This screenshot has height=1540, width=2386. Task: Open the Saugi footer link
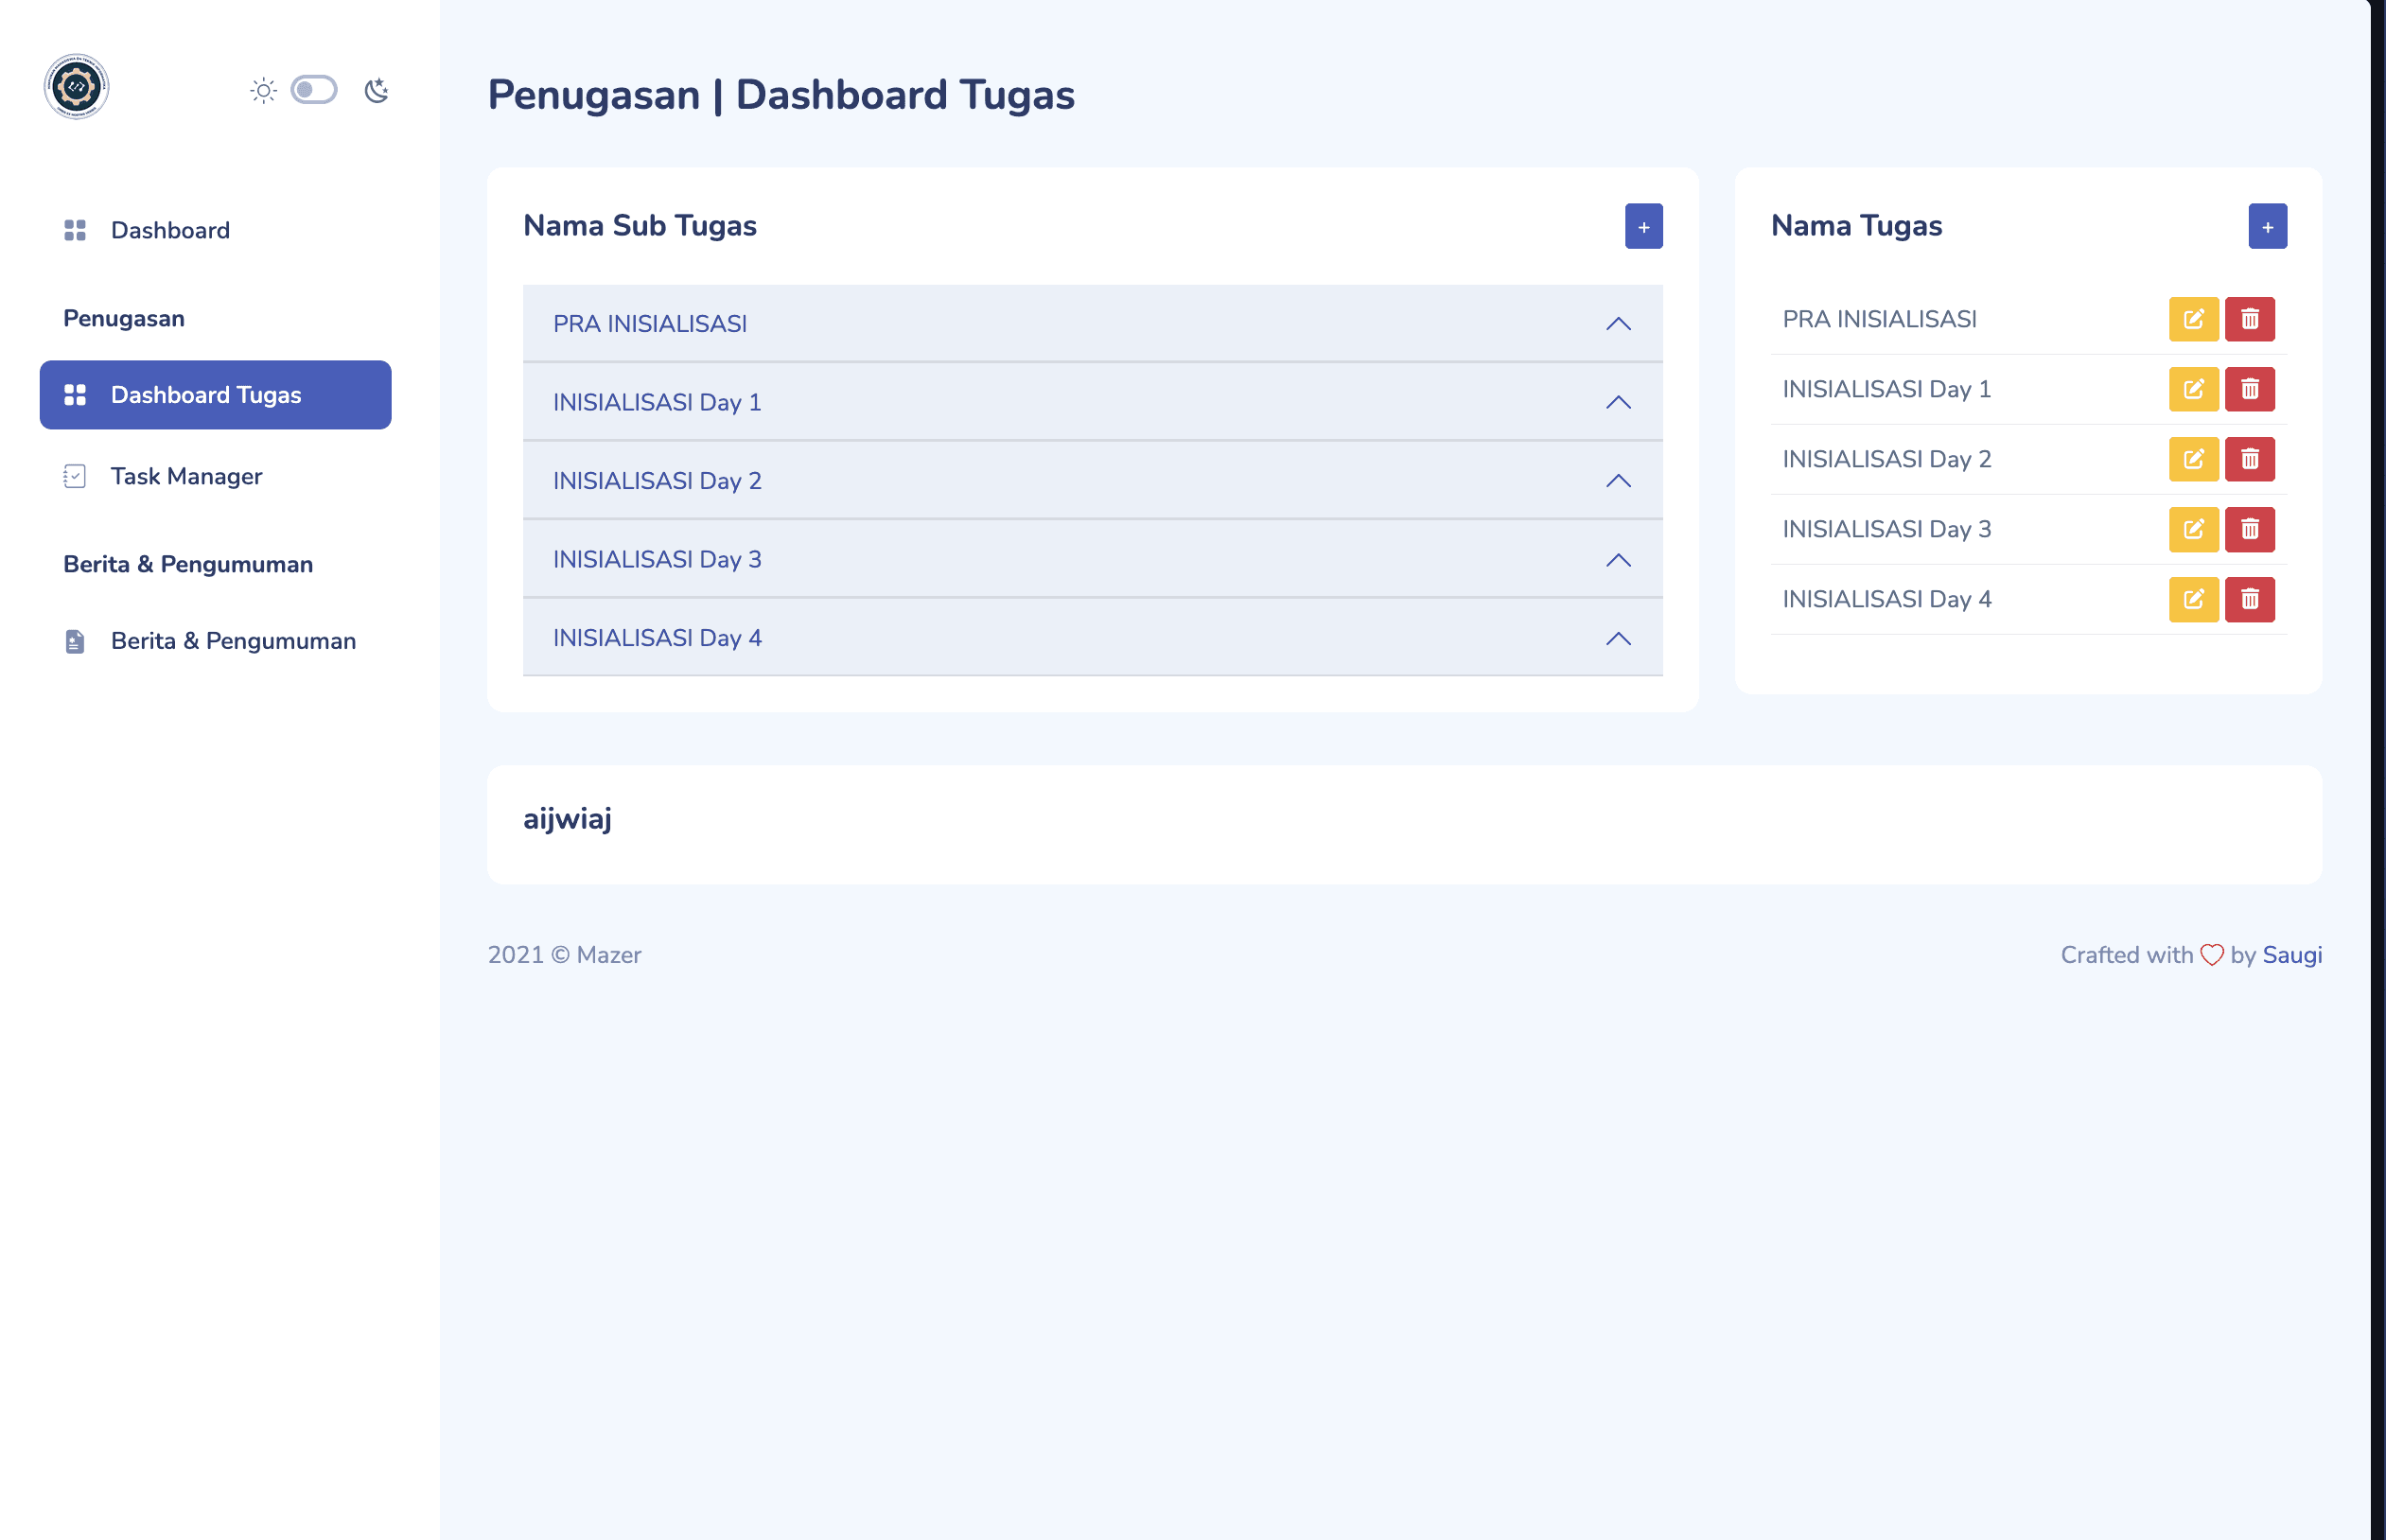pos(2291,955)
